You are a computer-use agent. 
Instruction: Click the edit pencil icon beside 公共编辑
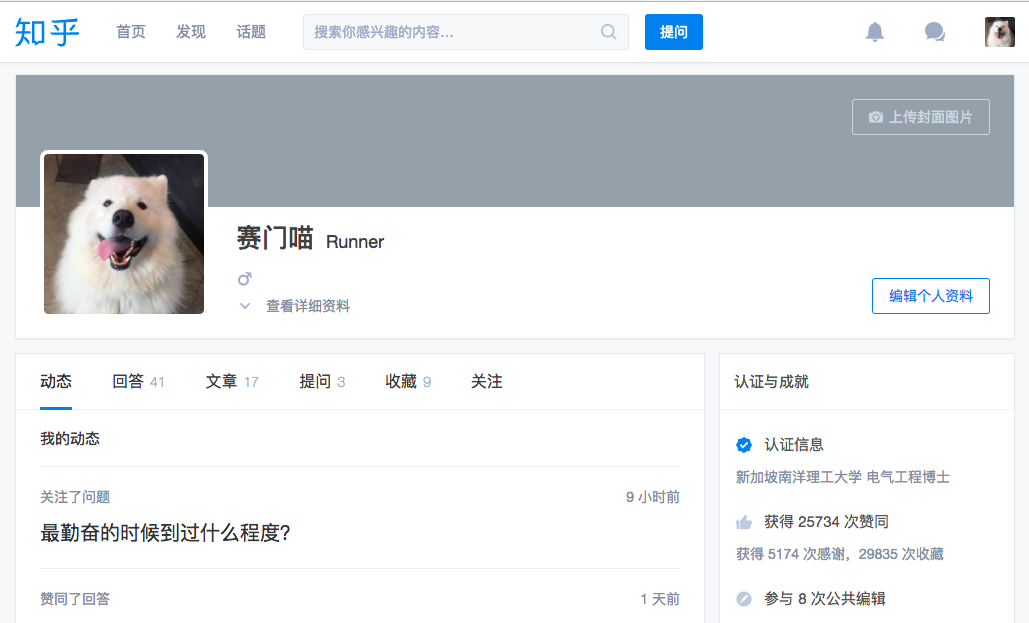(x=744, y=599)
